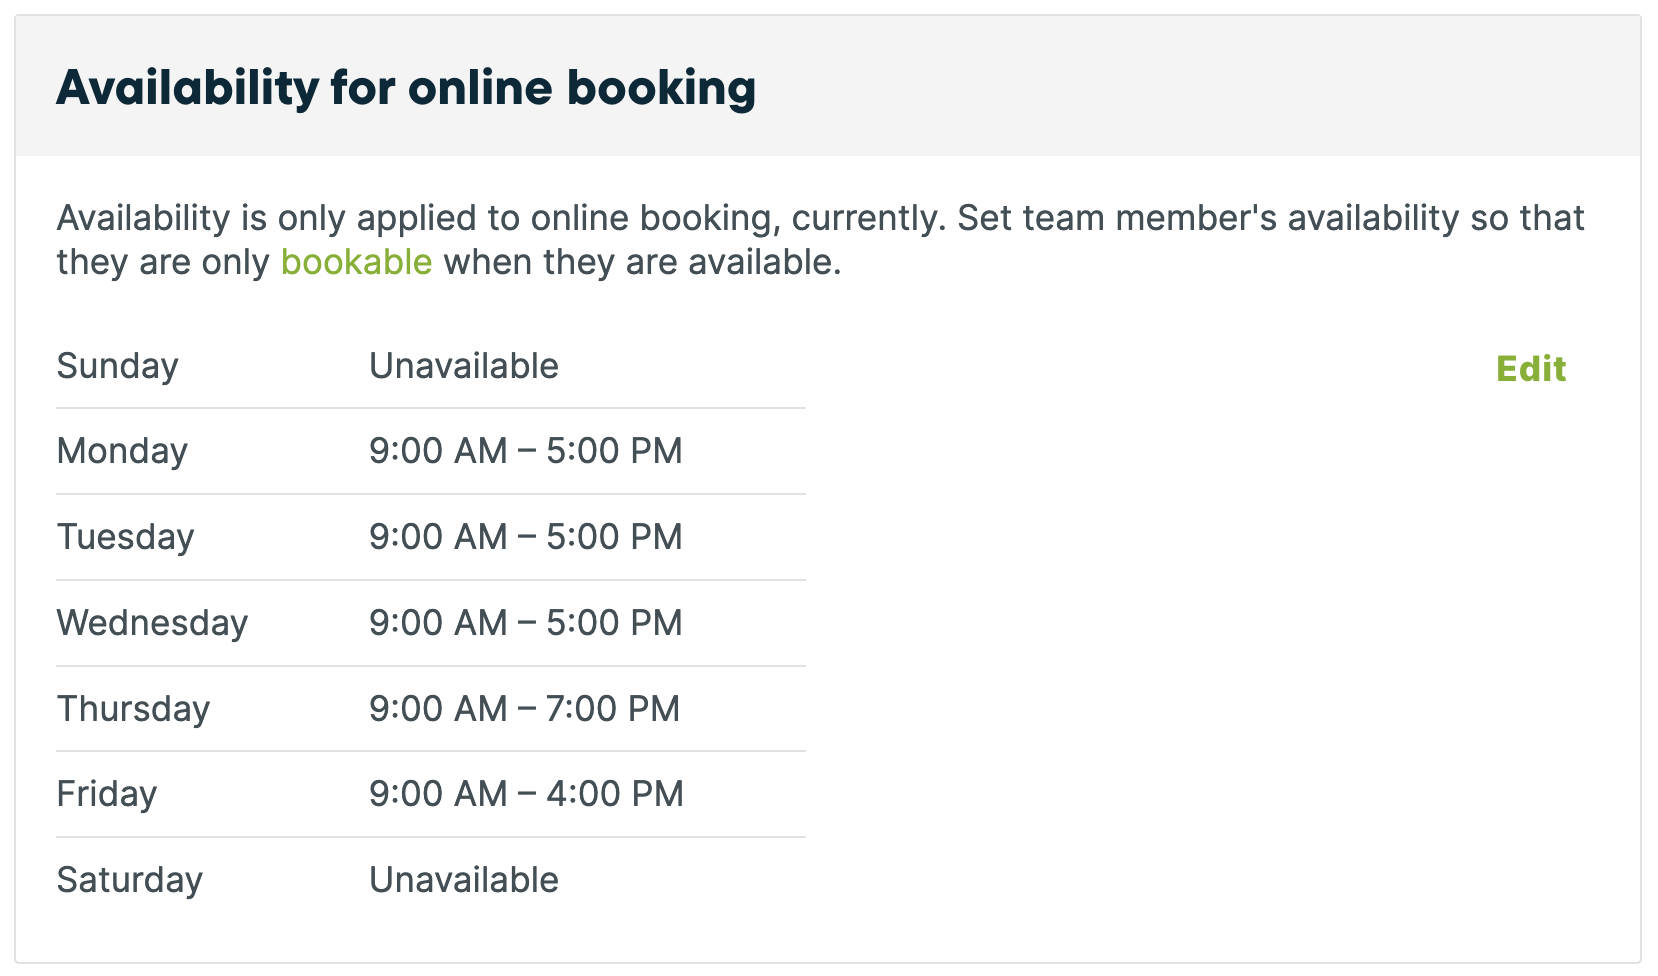Select the Sunday row label
The height and width of the screenshot is (976, 1658).
click(117, 366)
